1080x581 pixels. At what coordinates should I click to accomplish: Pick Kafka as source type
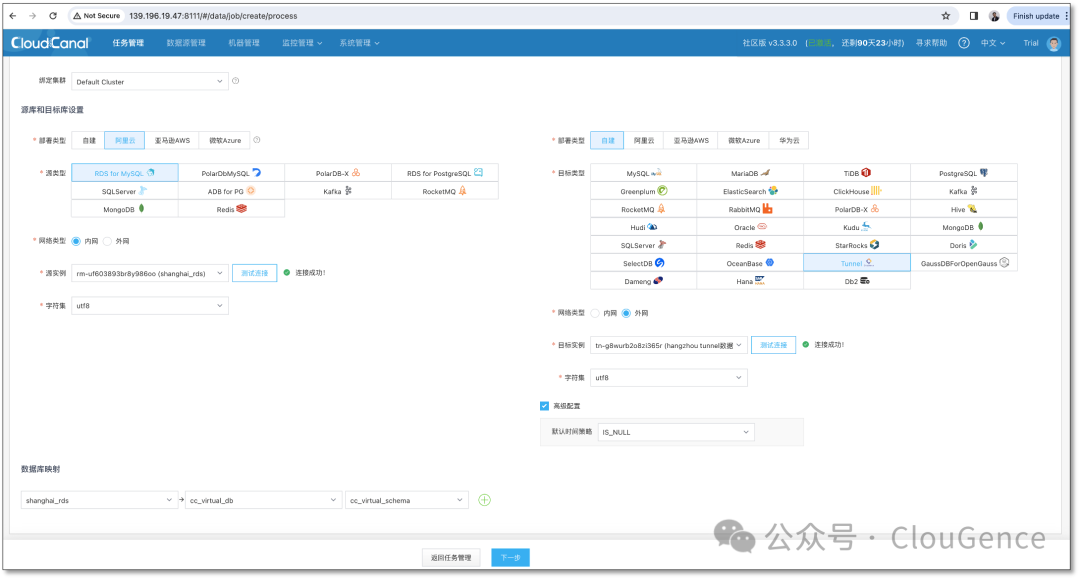click(x=338, y=191)
